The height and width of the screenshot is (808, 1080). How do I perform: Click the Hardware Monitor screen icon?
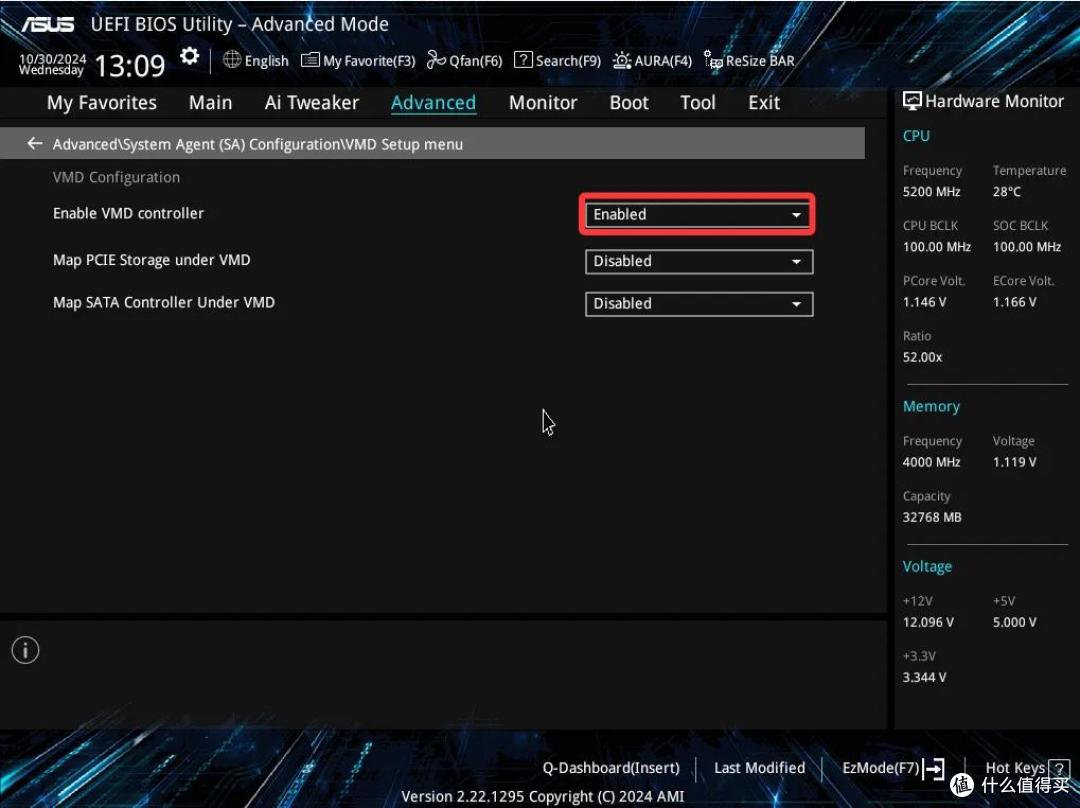pyautogui.click(x=912, y=101)
